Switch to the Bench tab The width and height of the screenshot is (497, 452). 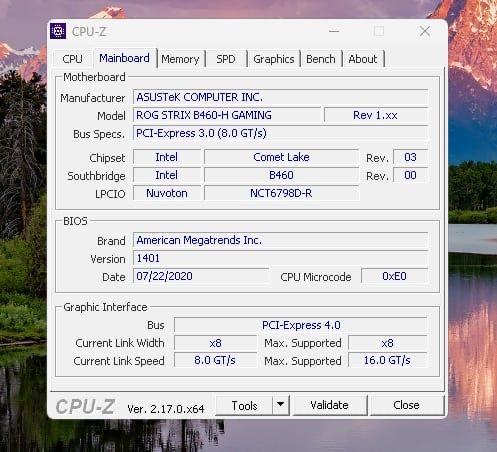pos(321,59)
